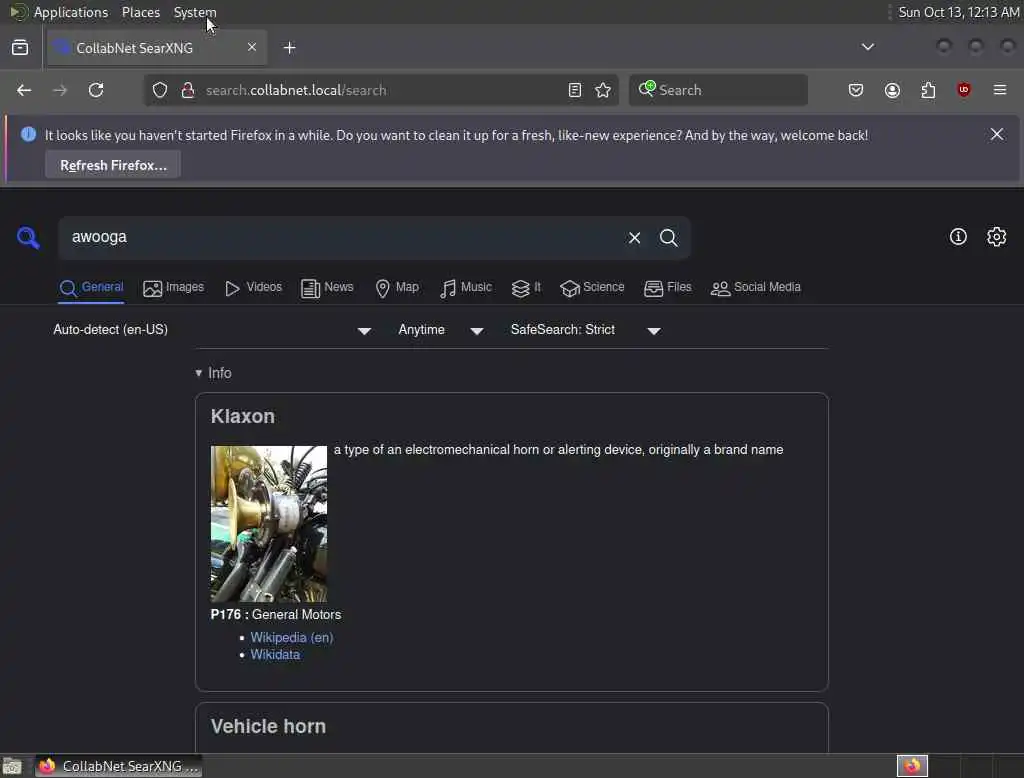Open the Anytime time range dropdown

point(441,330)
